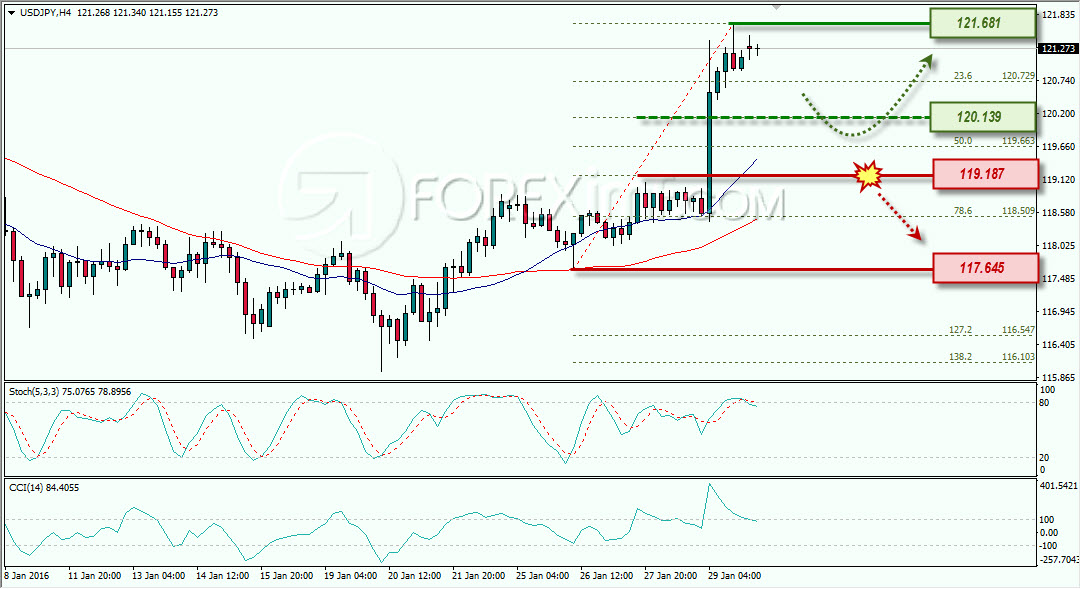Click the Fibonacci level value 116.547
This screenshot has height=589, width=1081.
tap(1018, 330)
